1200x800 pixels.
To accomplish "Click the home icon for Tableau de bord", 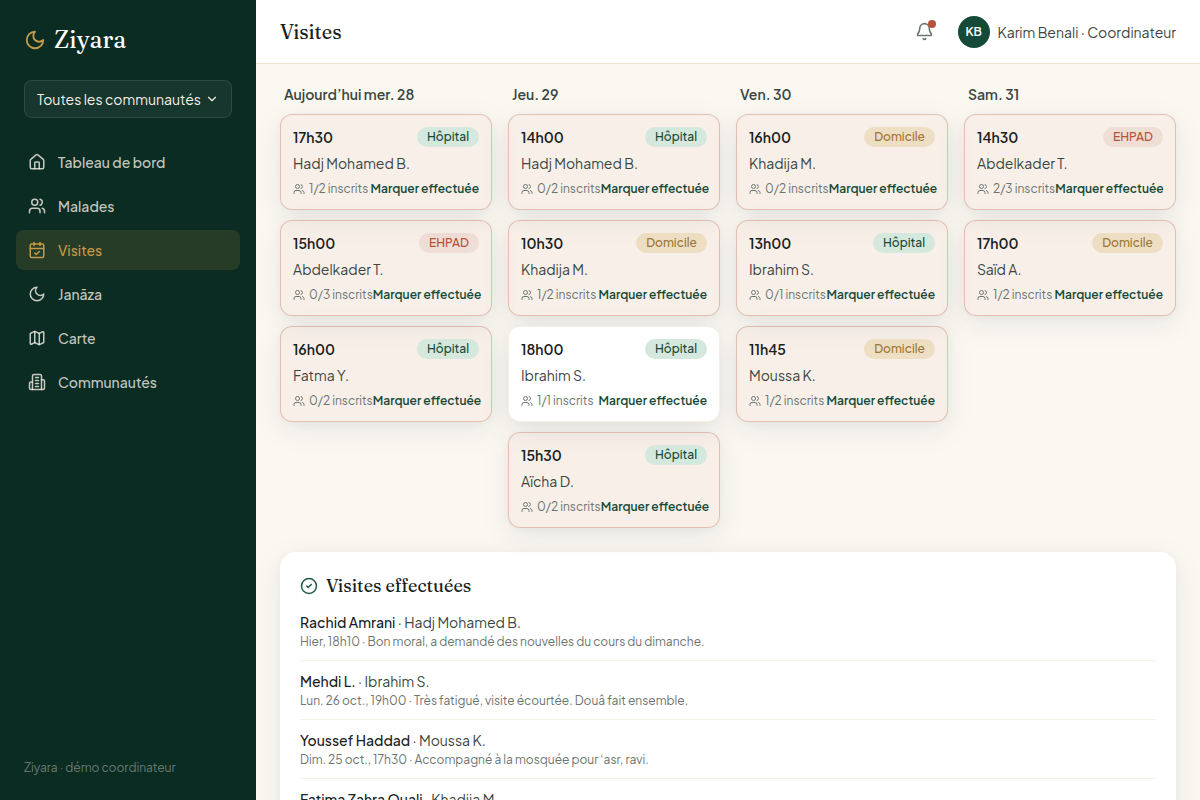I will 37,162.
